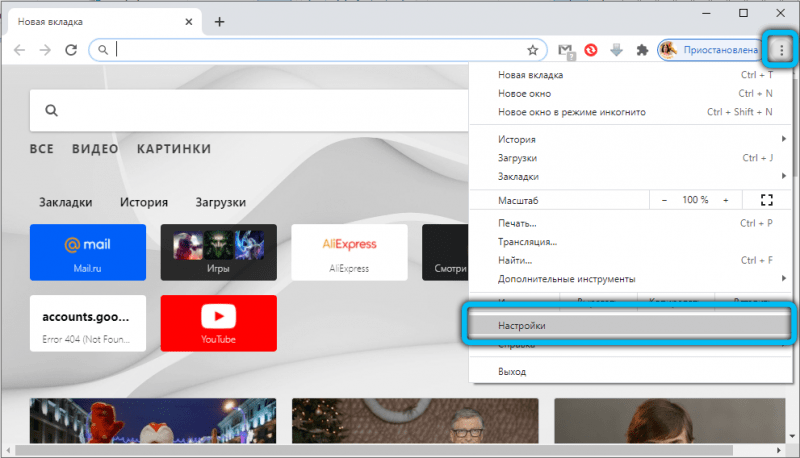Open the news image with Santa mitten
Screen dimensions: 800x458
tap(153, 421)
